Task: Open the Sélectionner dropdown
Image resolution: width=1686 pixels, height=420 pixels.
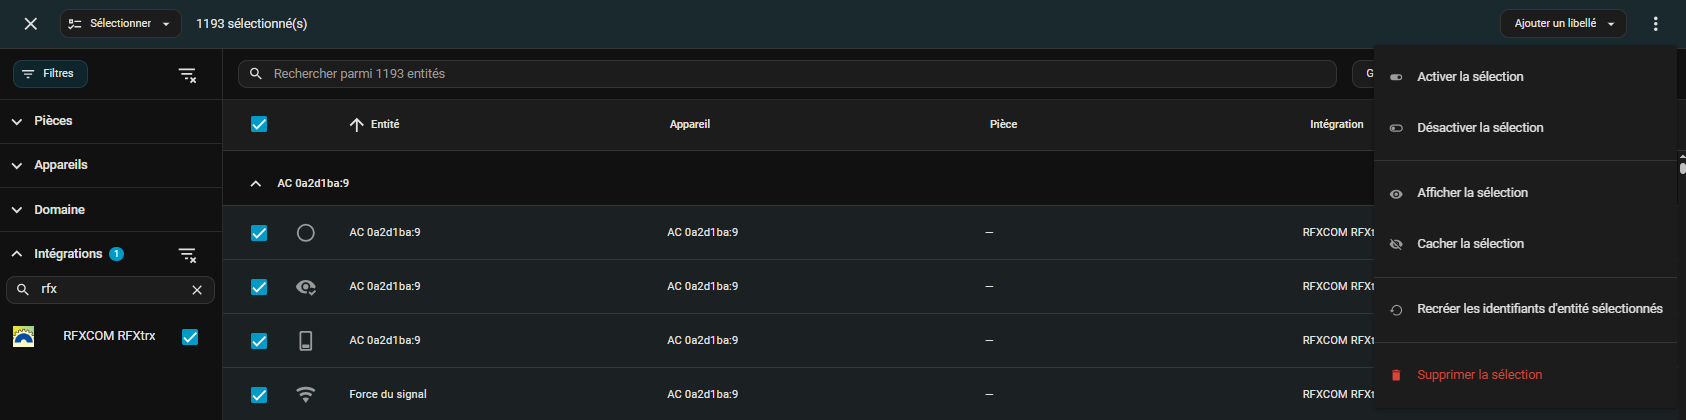Action: point(121,24)
